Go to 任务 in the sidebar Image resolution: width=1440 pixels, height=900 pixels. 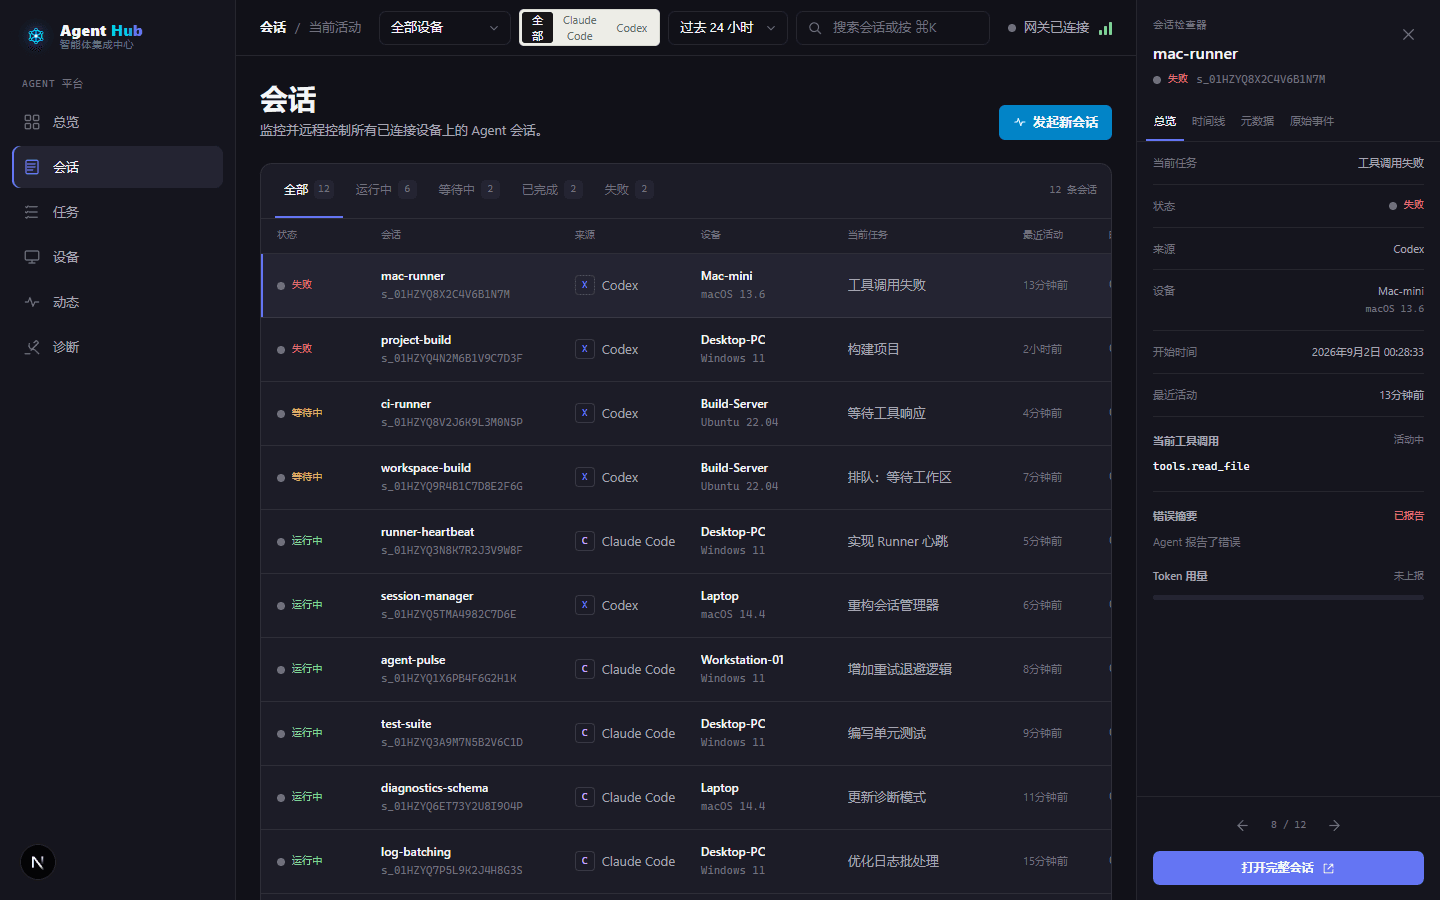117,212
